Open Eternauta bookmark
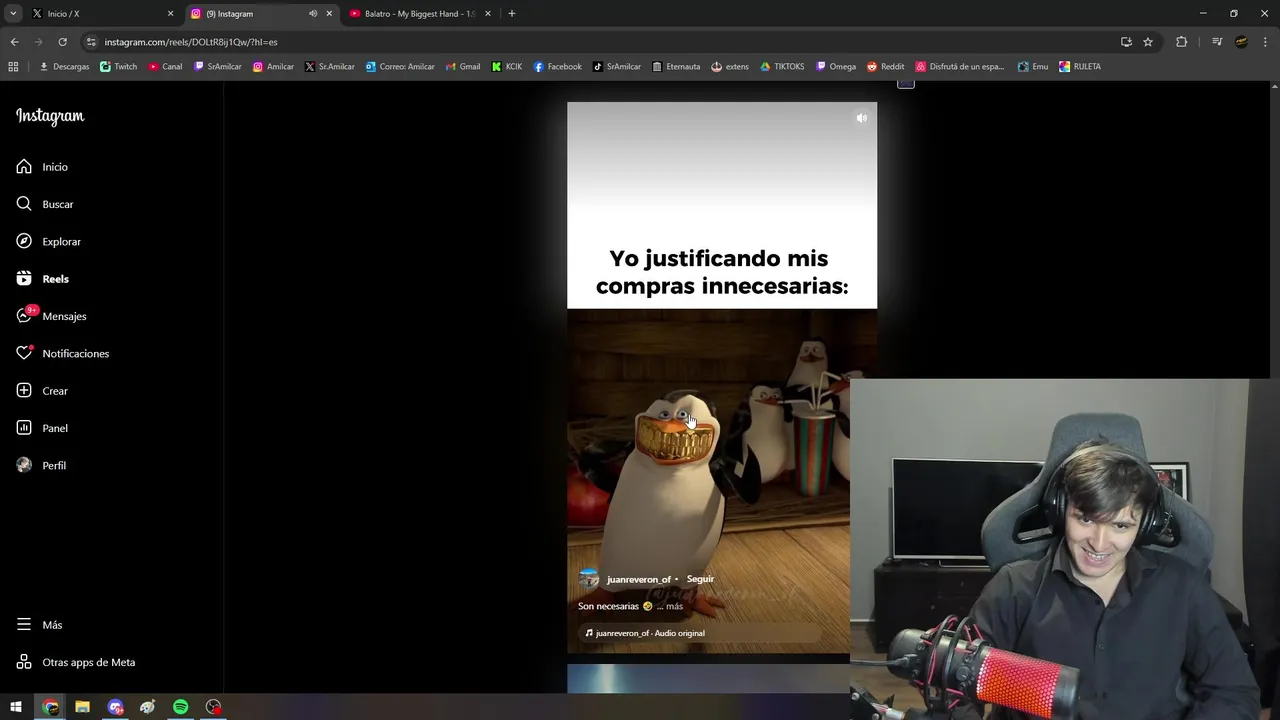The image size is (1280, 720). (676, 67)
